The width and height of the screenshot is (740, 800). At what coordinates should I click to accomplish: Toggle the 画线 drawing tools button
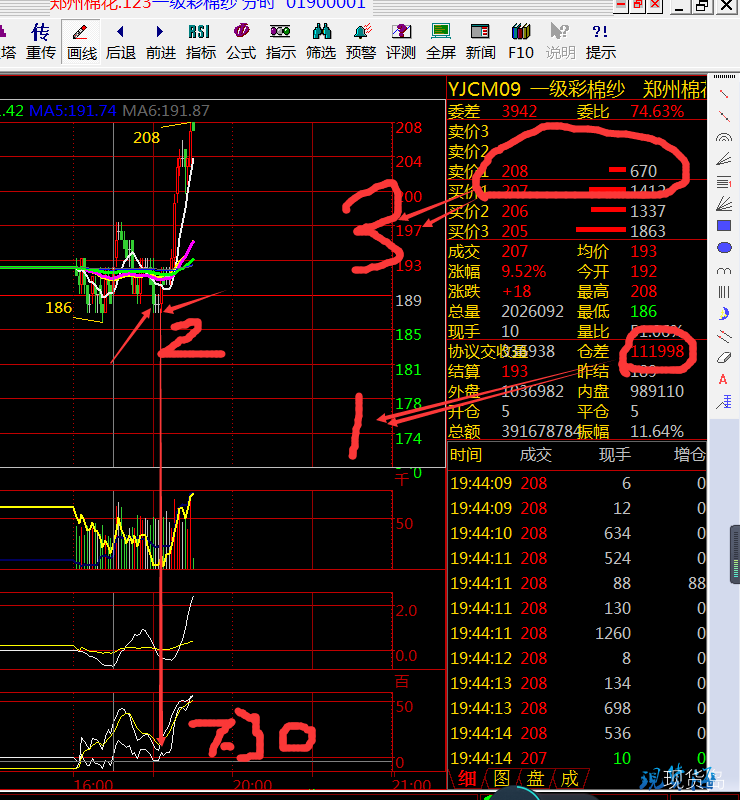(x=81, y=41)
